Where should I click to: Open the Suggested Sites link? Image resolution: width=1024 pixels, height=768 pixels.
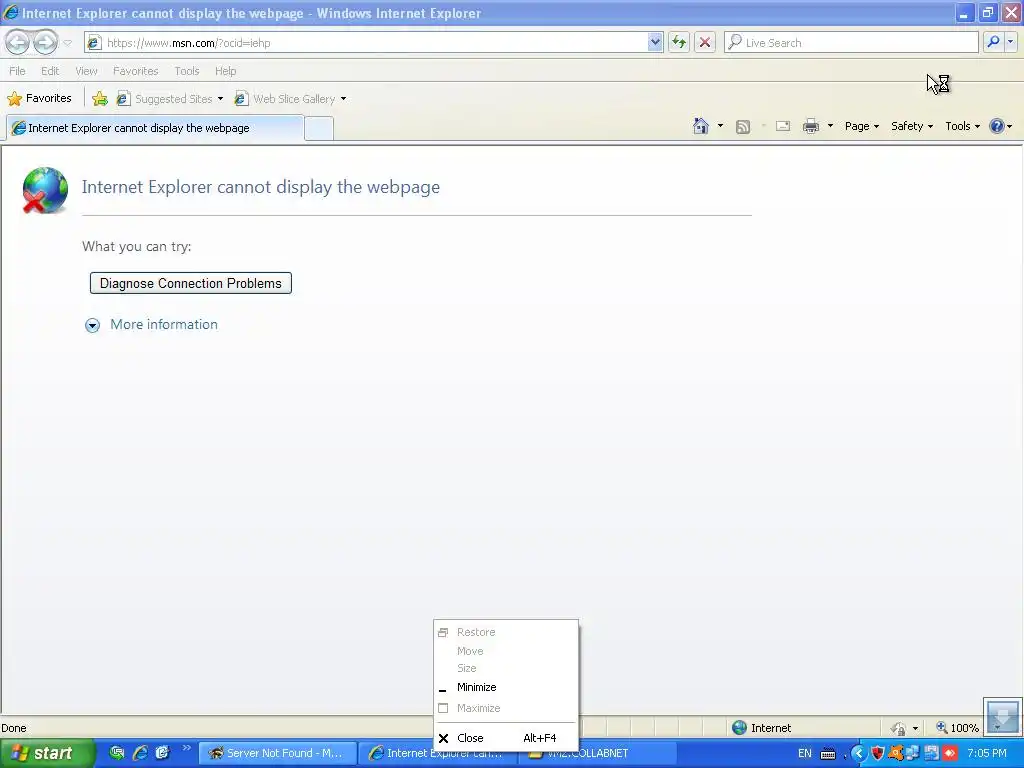tap(165, 99)
